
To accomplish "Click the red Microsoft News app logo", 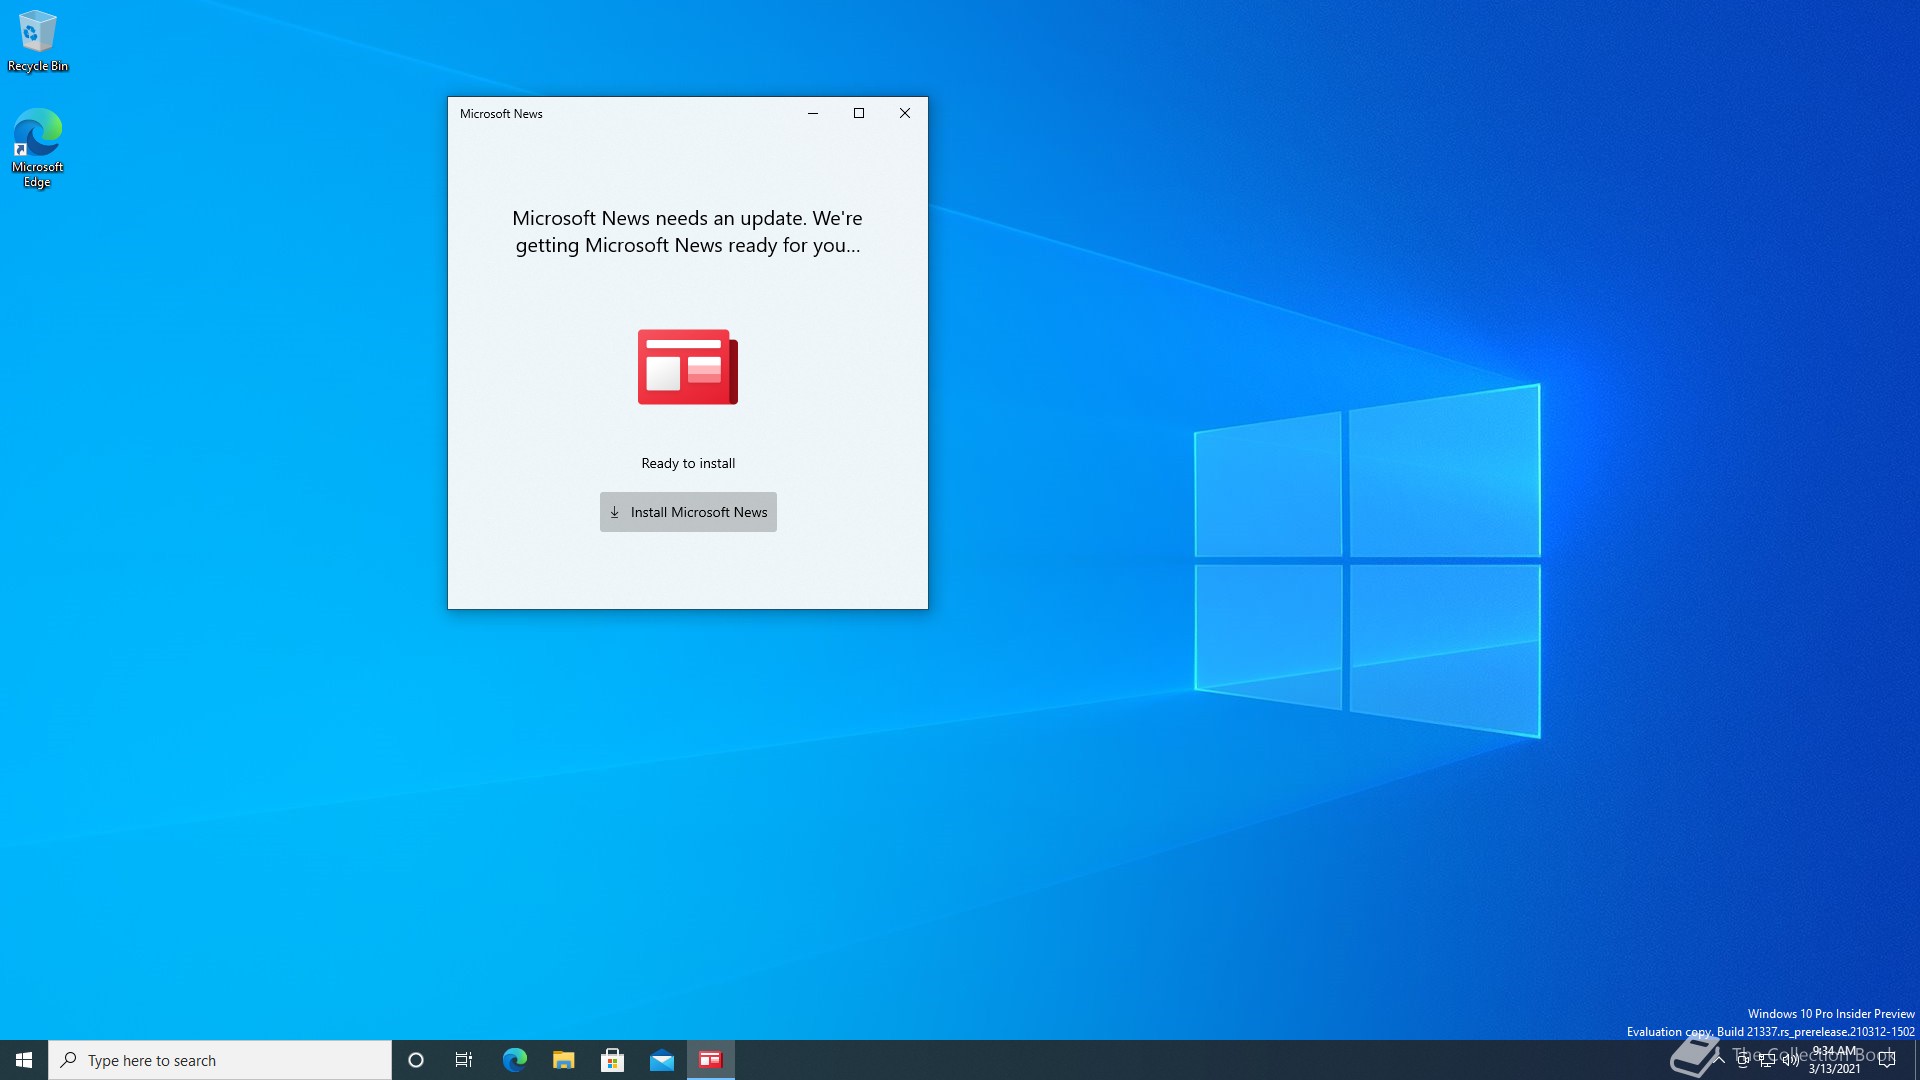I will 688,367.
